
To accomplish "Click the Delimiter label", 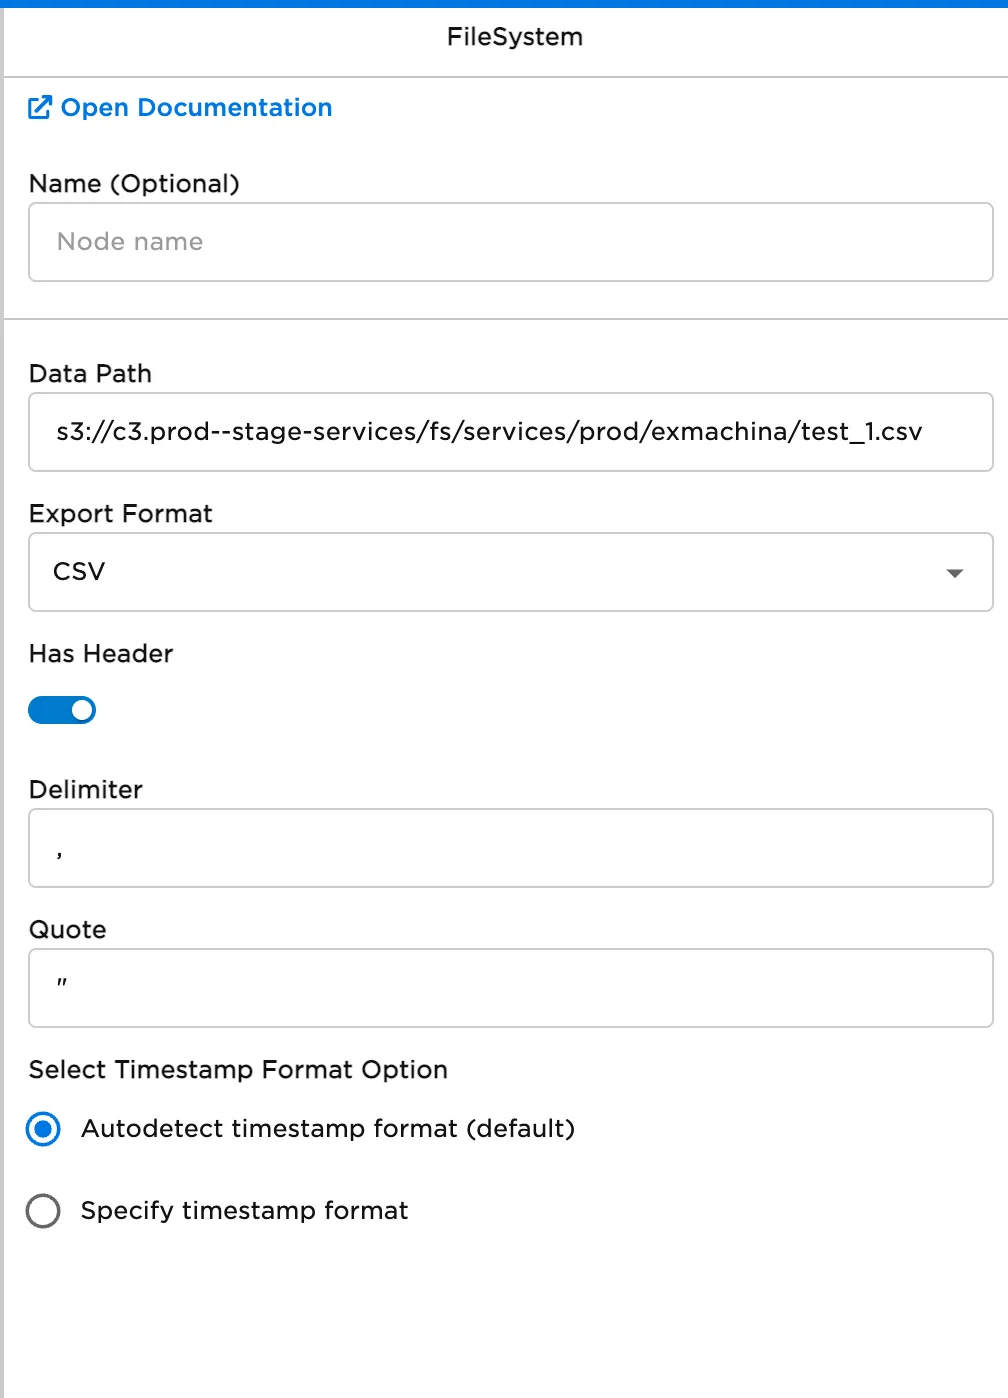I will point(86,790).
